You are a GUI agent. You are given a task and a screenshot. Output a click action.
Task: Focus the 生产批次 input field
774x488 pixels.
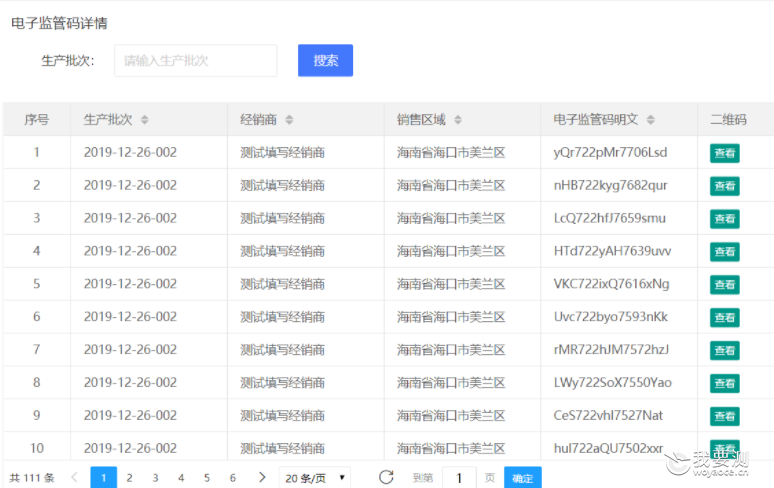coord(195,60)
